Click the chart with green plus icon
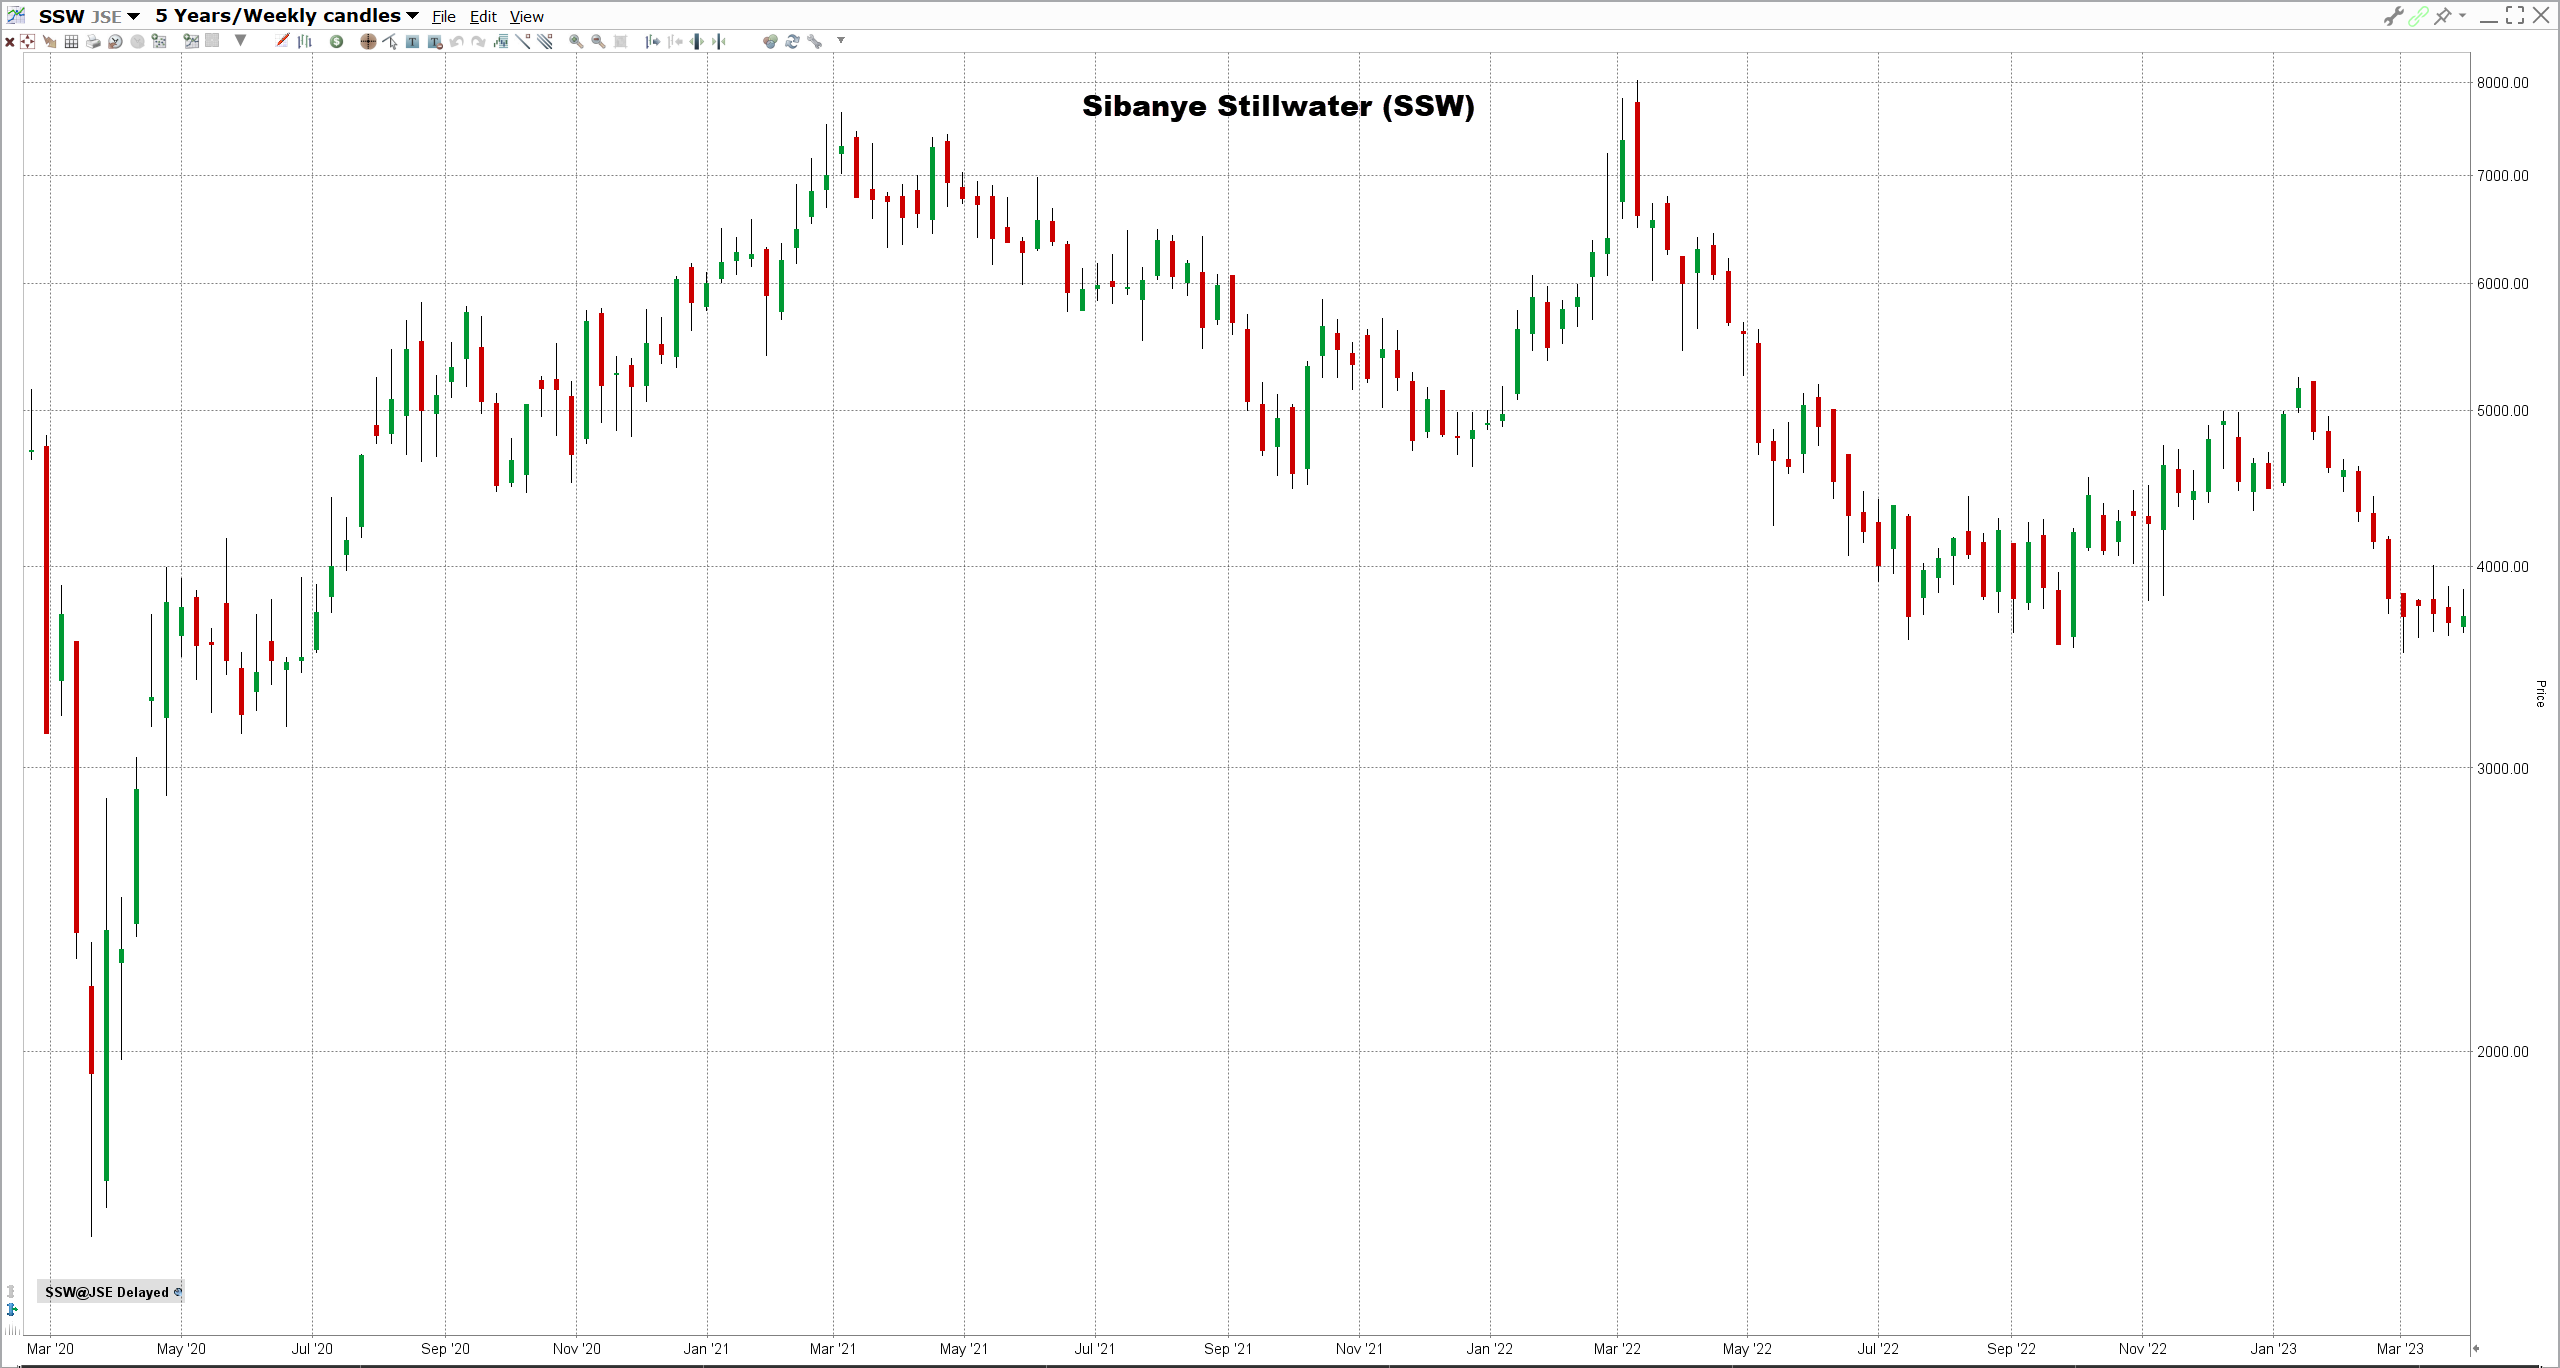2560x1368 pixels. (159, 41)
